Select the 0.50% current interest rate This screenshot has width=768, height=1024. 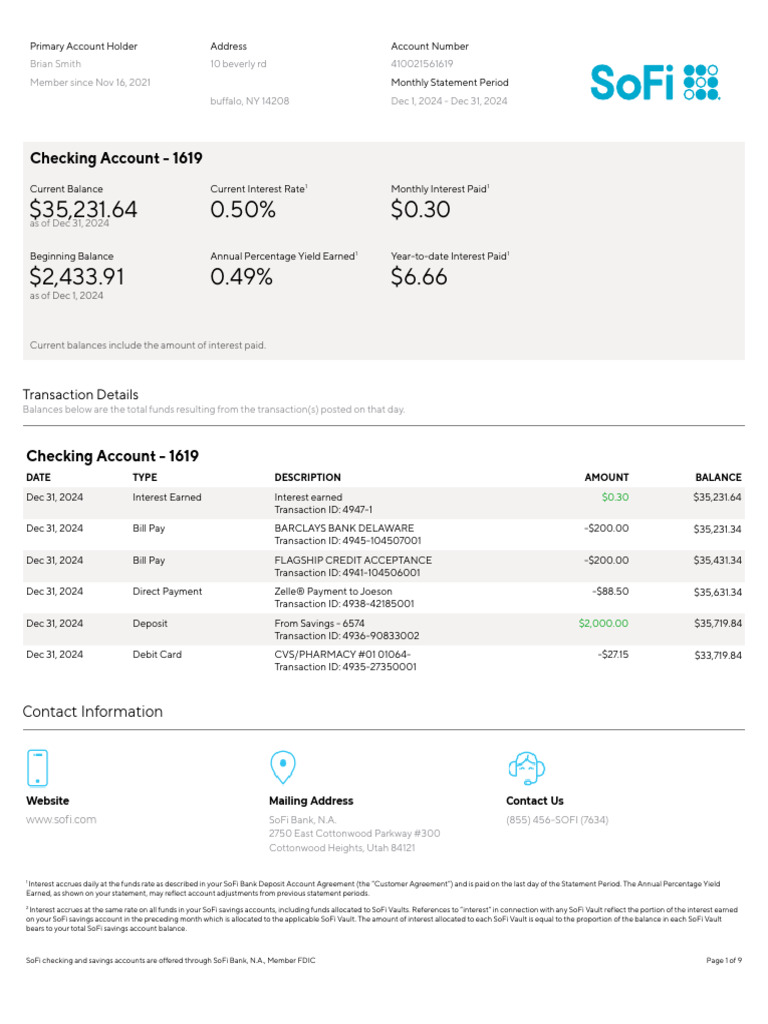click(x=243, y=210)
